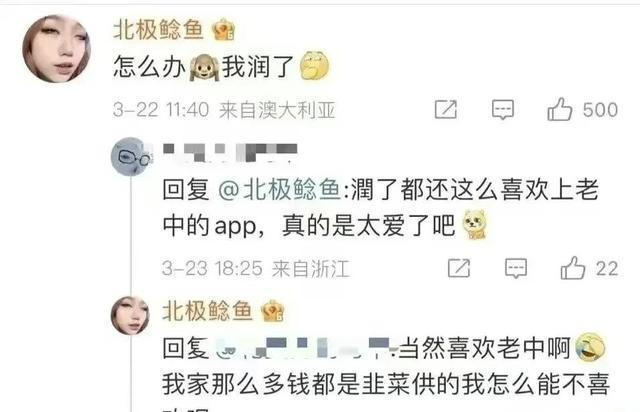Click the crown badge beside the top 北极鲶鱼 username
Image resolution: width=640 pixels, height=412 pixels.
click(x=223, y=30)
